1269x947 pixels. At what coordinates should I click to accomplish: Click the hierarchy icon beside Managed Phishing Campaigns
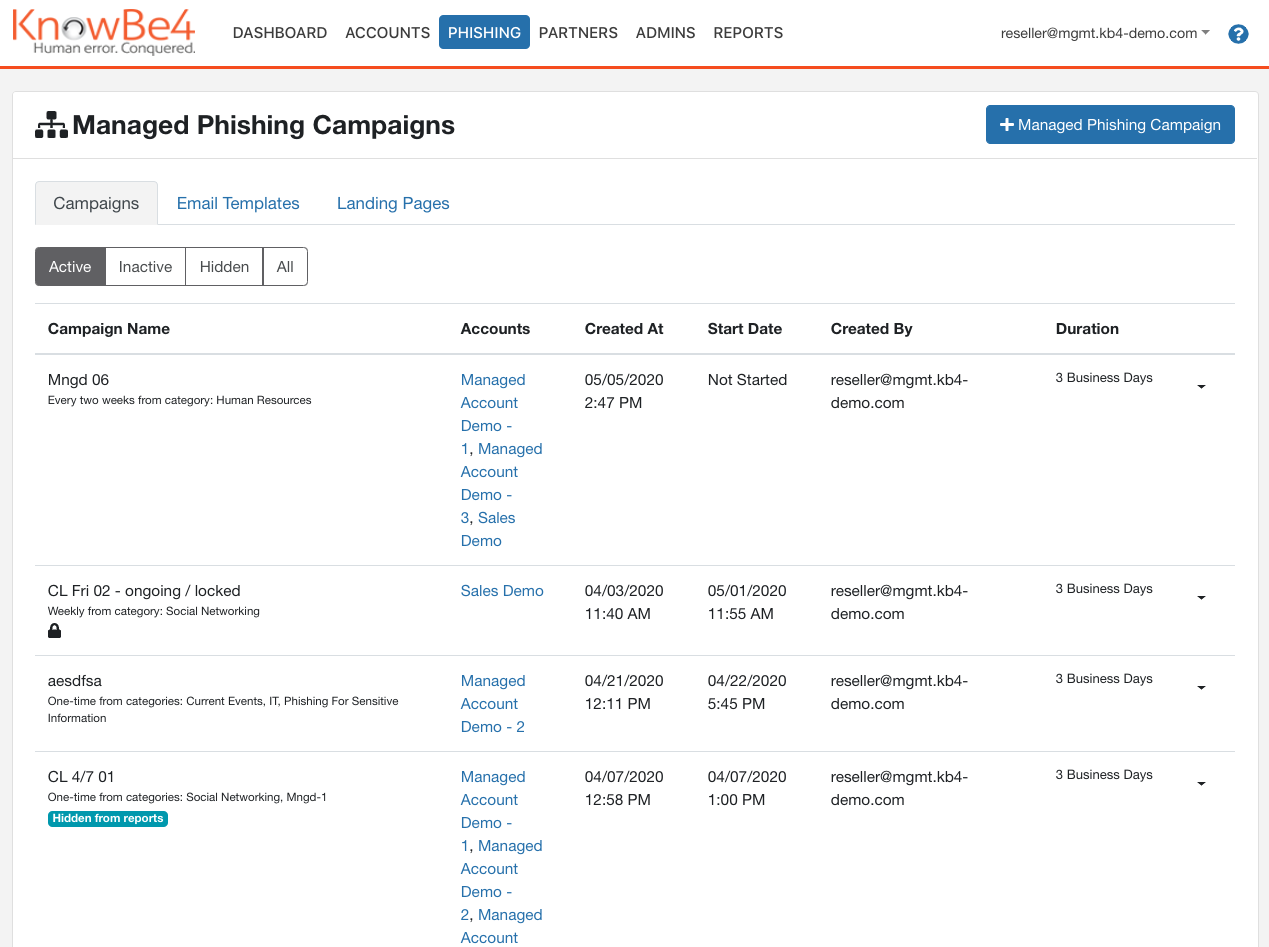(x=51, y=124)
